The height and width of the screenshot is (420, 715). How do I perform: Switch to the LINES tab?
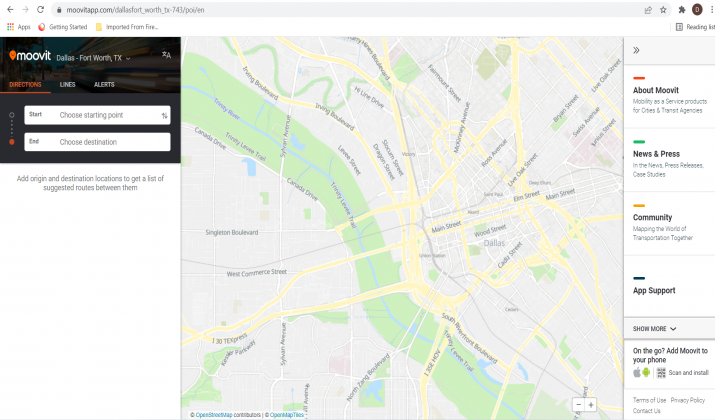67,84
